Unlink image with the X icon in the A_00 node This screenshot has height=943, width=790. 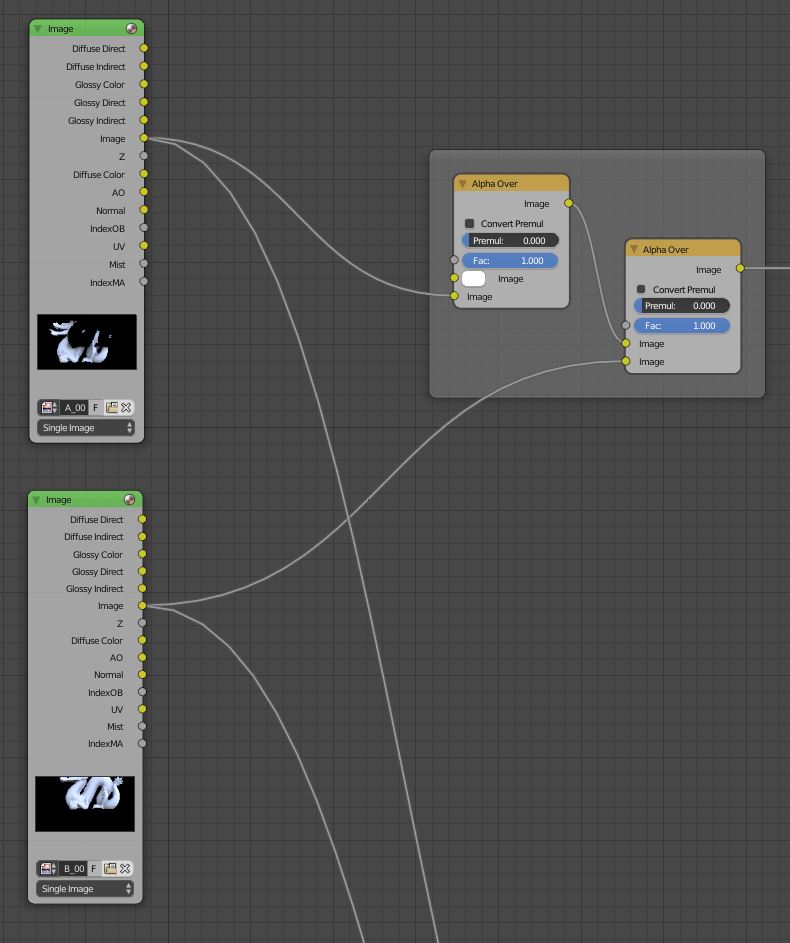coord(126,408)
